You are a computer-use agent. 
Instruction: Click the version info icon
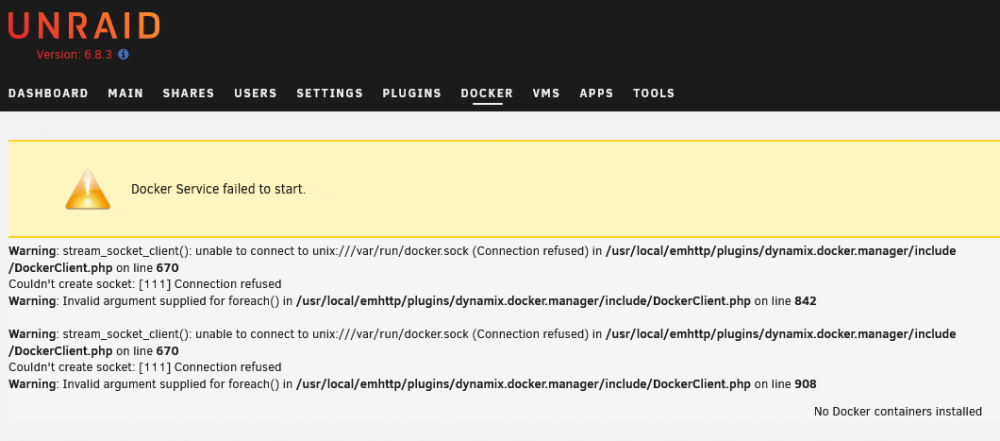pos(124,54)
